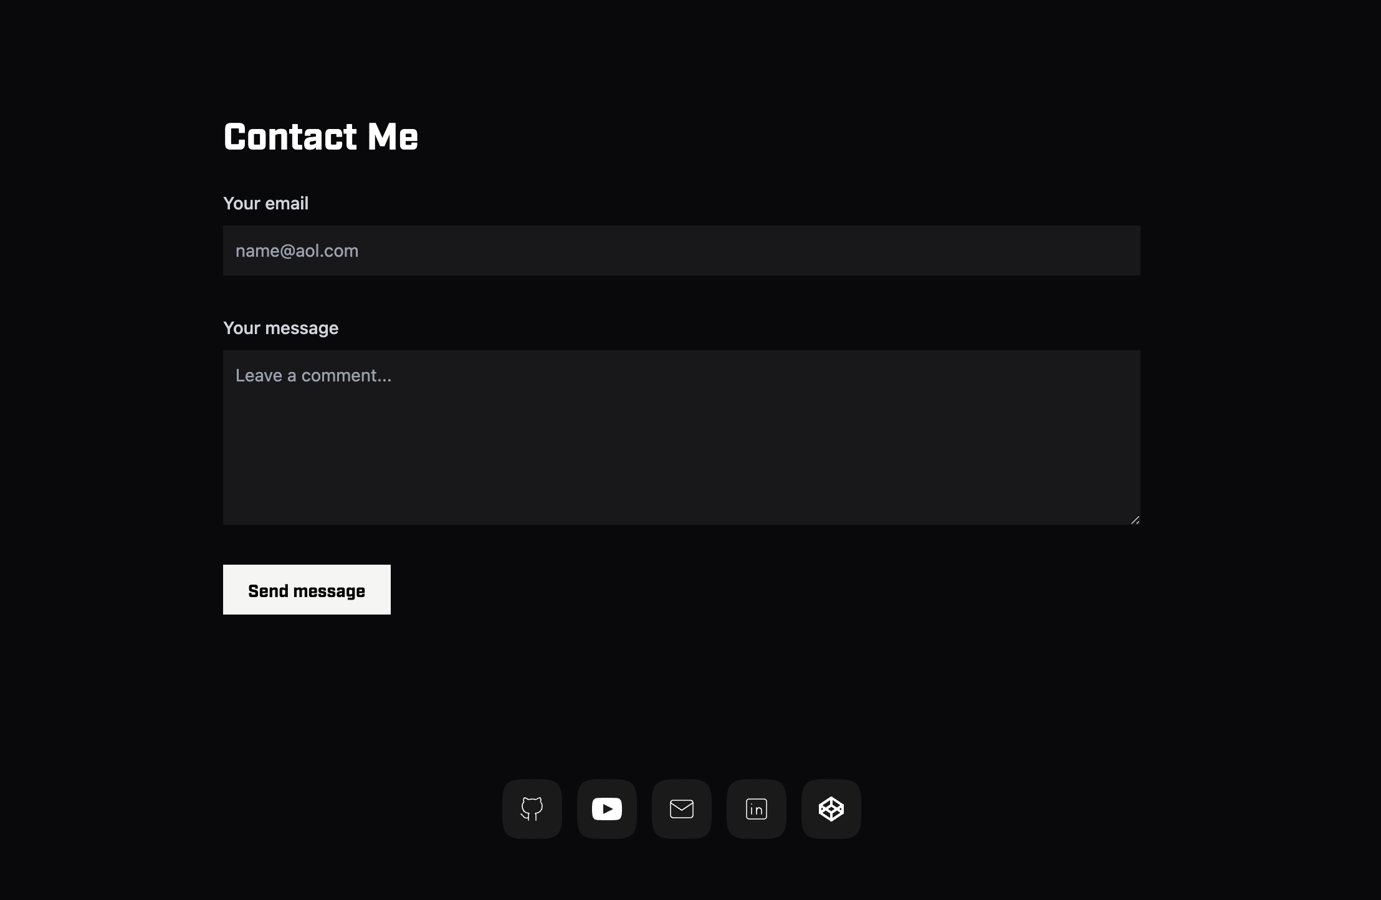Click the "Your email" label
Viewport: 1381px width, 900px height.
266,203
